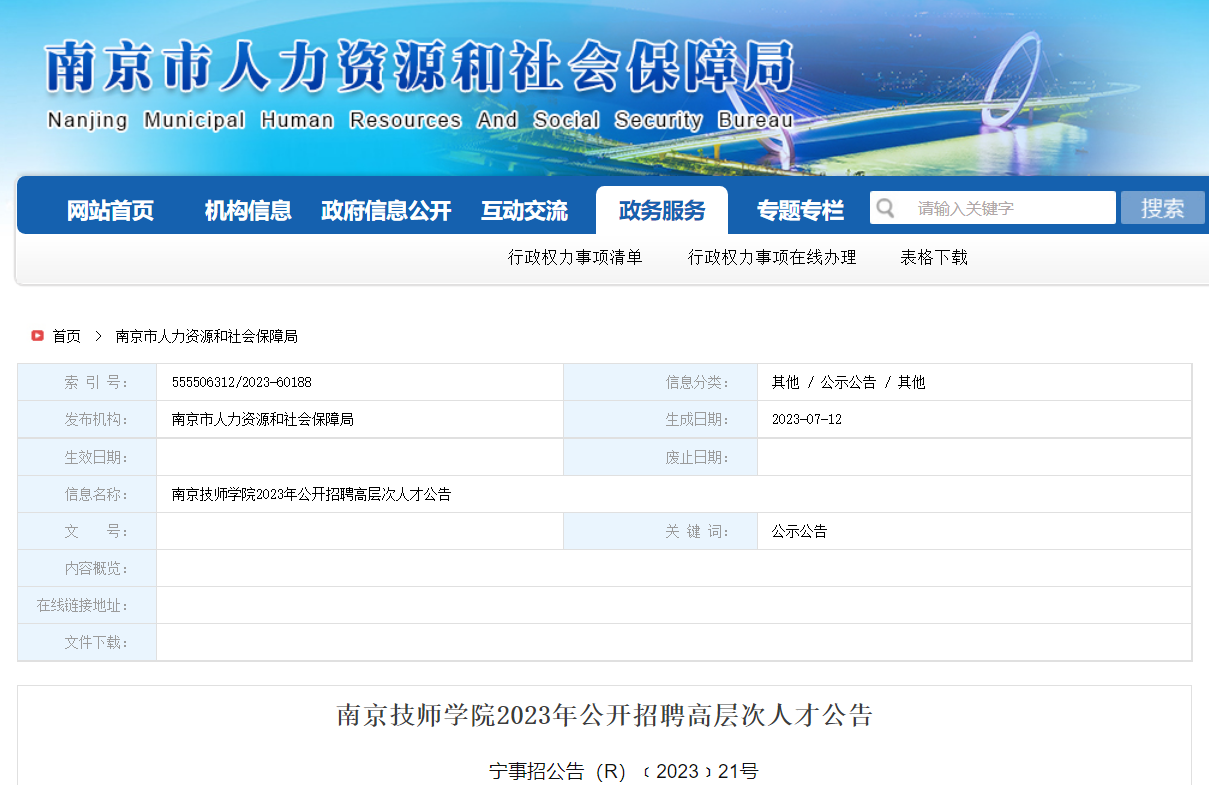Open the 互动交流 nav tab
The height and width of the screenshot is (785, 1209).
524,211
